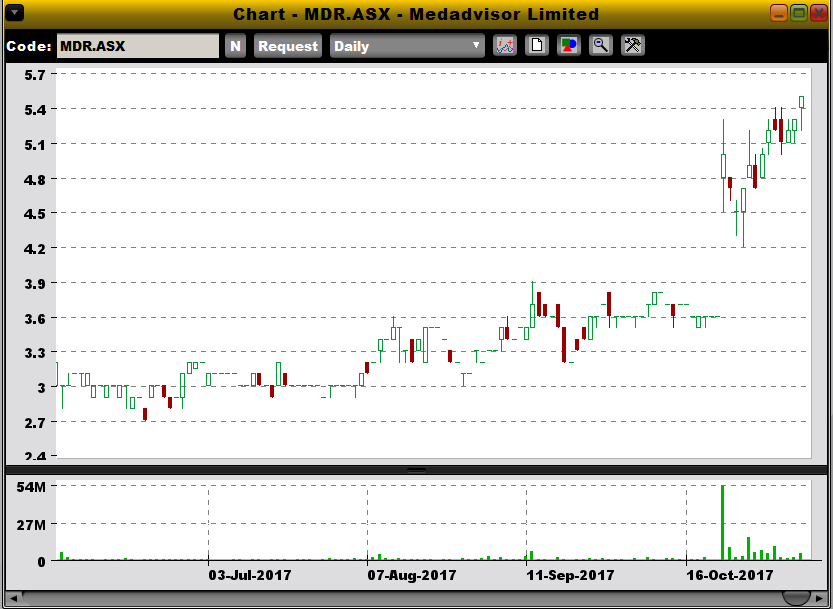Click the 54M volume axis label
Viewport: 833px width, 609px height.
pos(32,487)
